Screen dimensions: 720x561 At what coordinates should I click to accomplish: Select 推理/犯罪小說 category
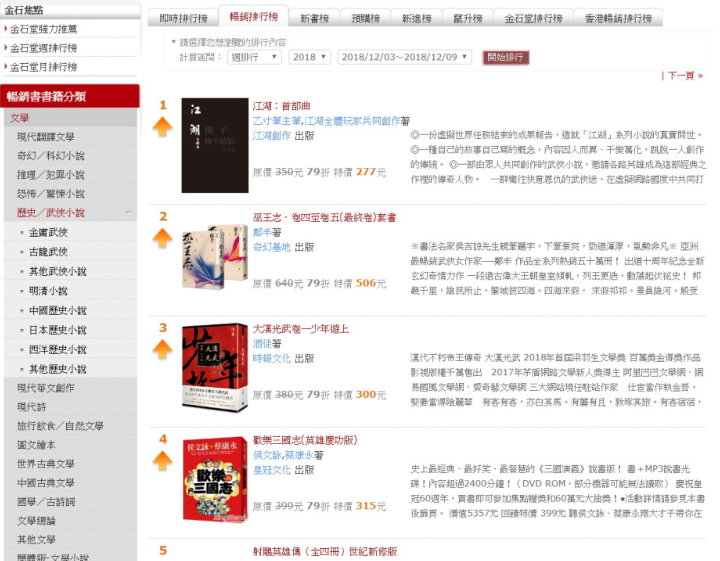(x=51, y=175)
